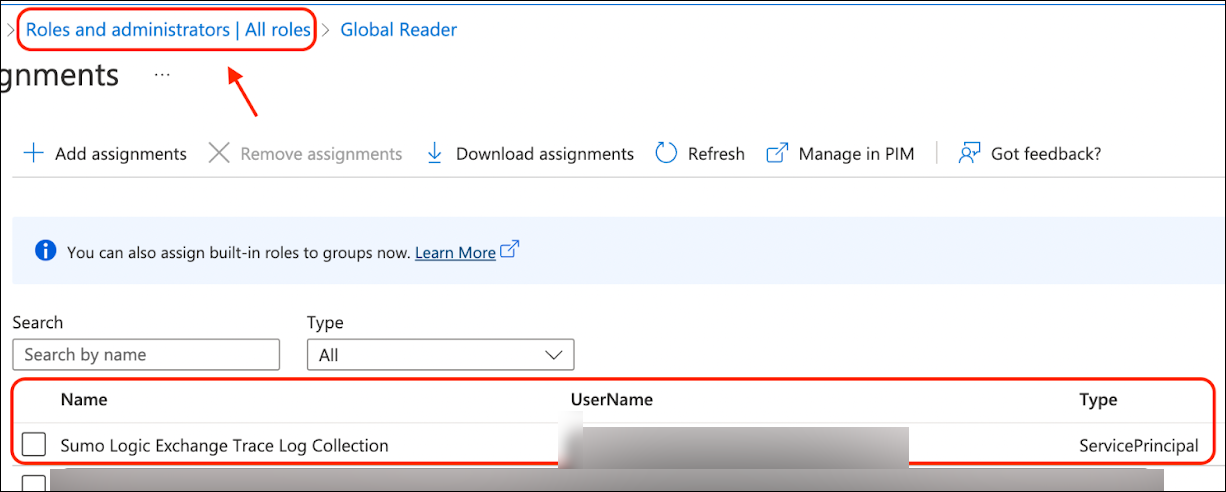This screenshot has width=1226, height=492.
Task: Click the Search by name field
Action: click(x=146, y=355)
